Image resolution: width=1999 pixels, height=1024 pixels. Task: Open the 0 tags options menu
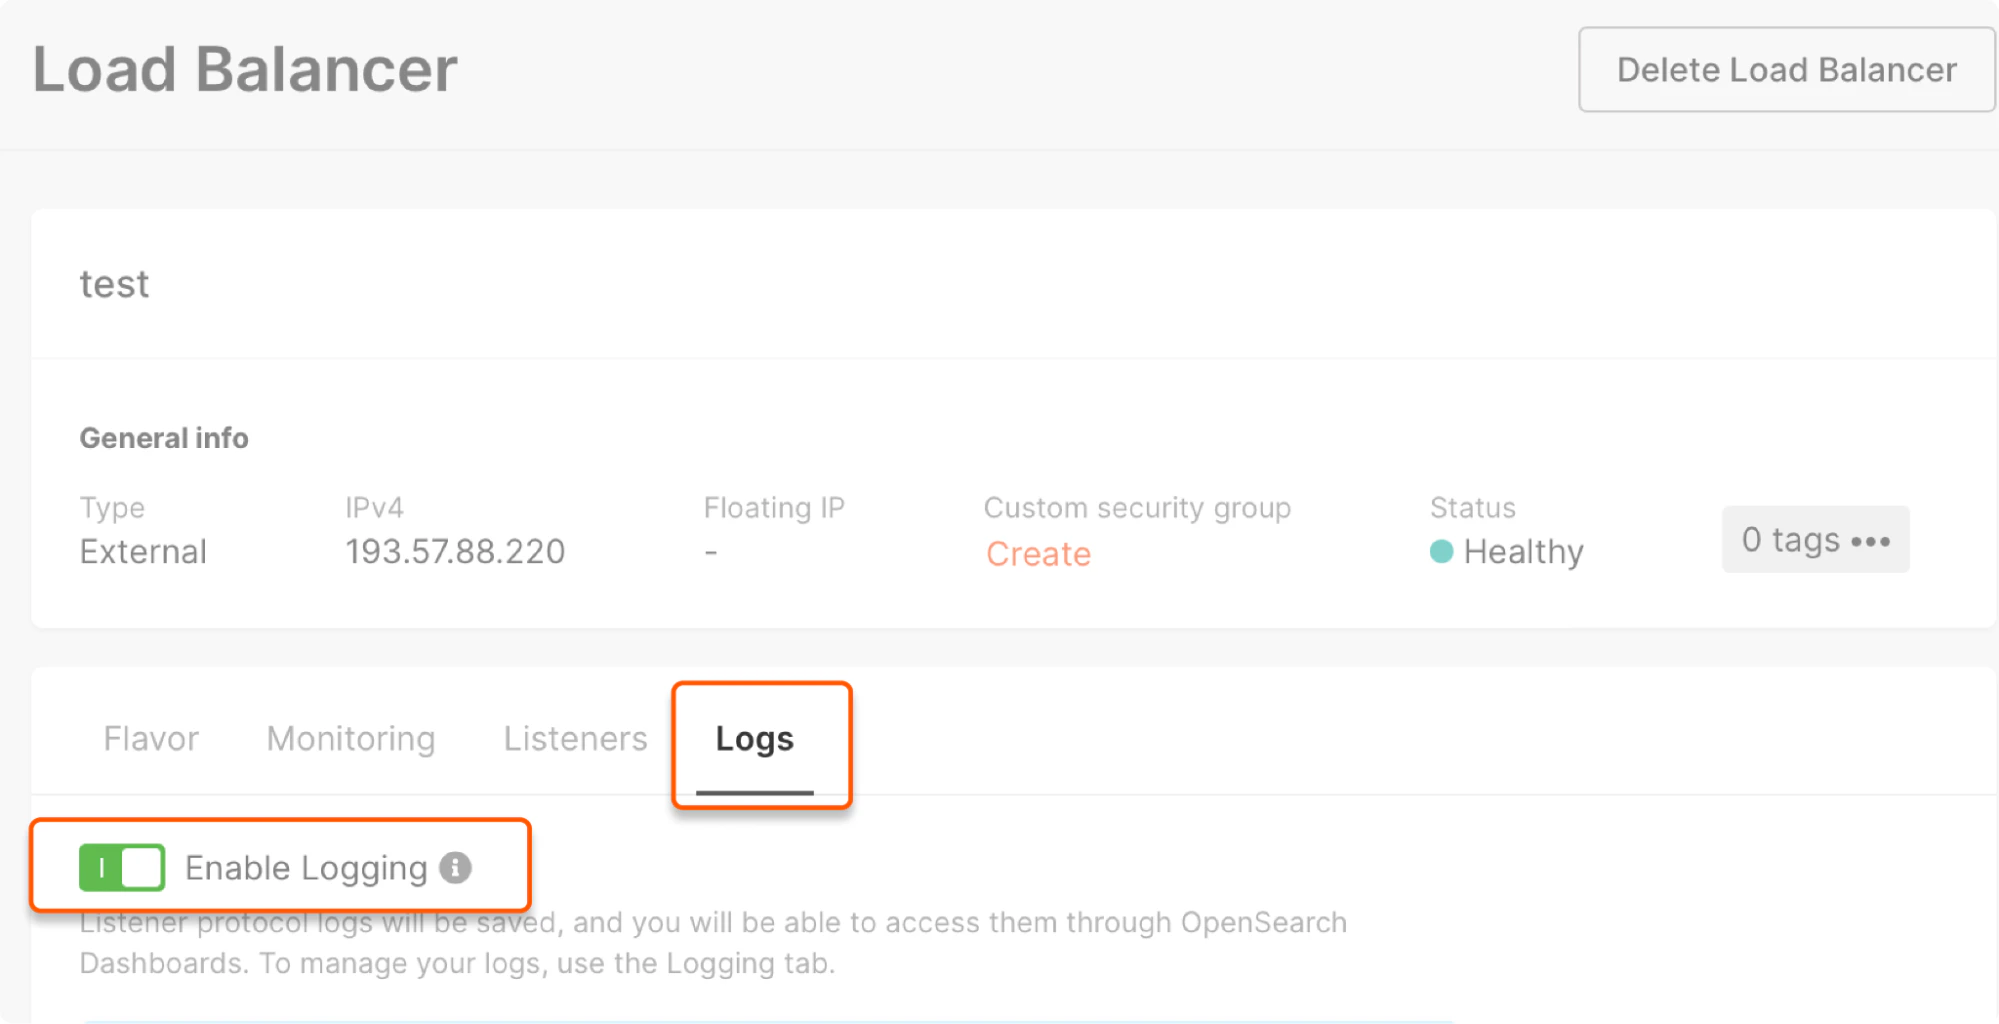(x=1815, y=540)
